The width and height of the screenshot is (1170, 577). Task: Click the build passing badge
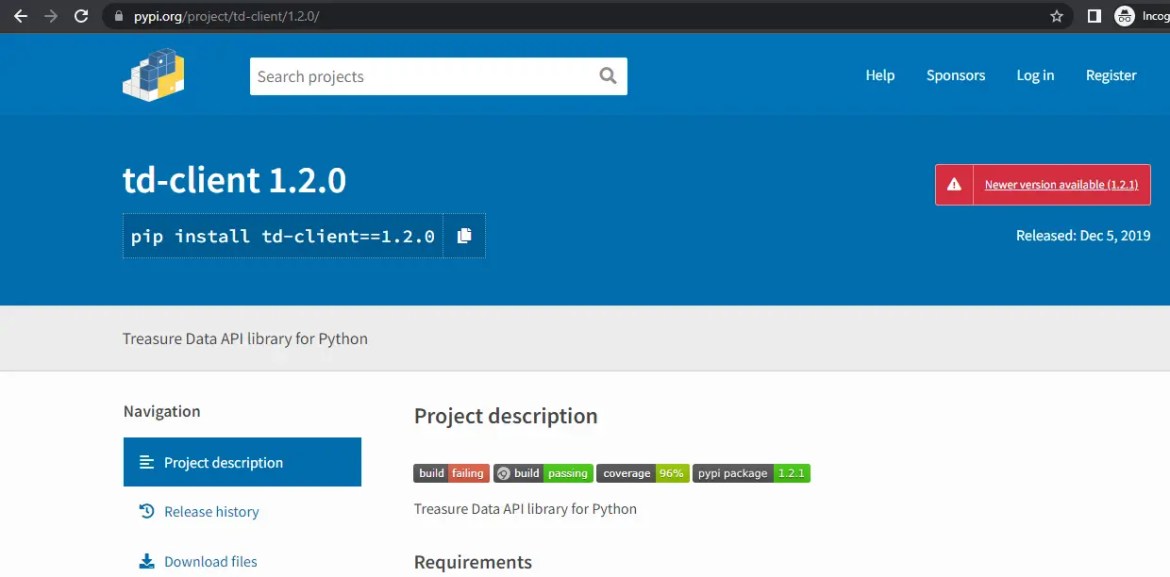click(543, 473)
